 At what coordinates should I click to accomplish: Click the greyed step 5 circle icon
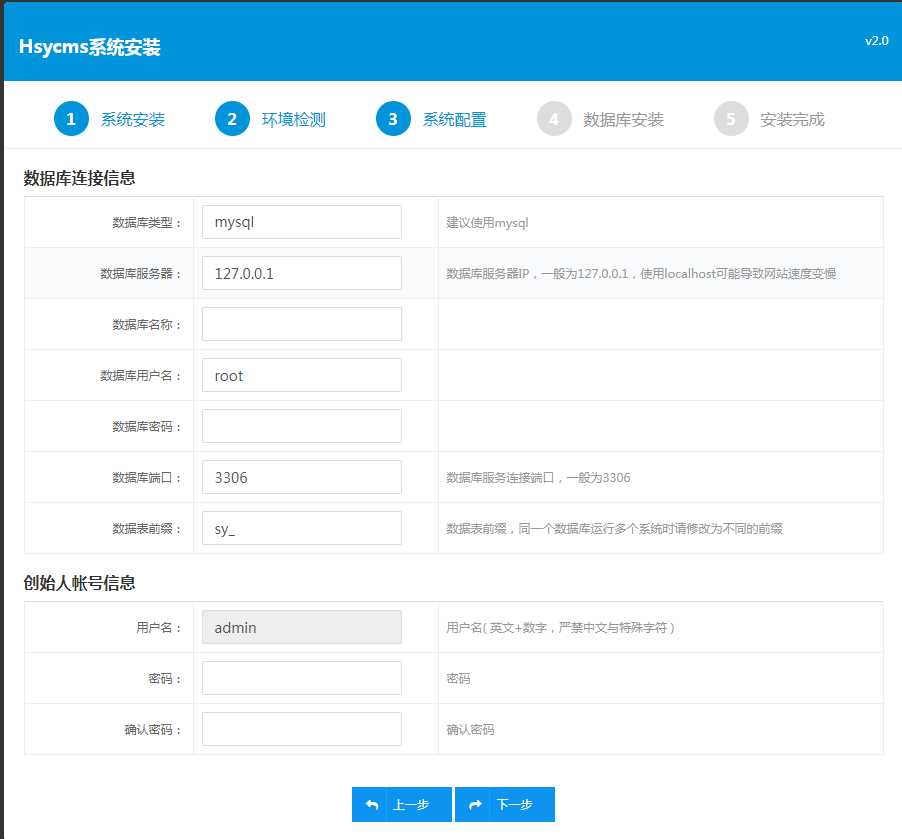[x=731, y=119]
